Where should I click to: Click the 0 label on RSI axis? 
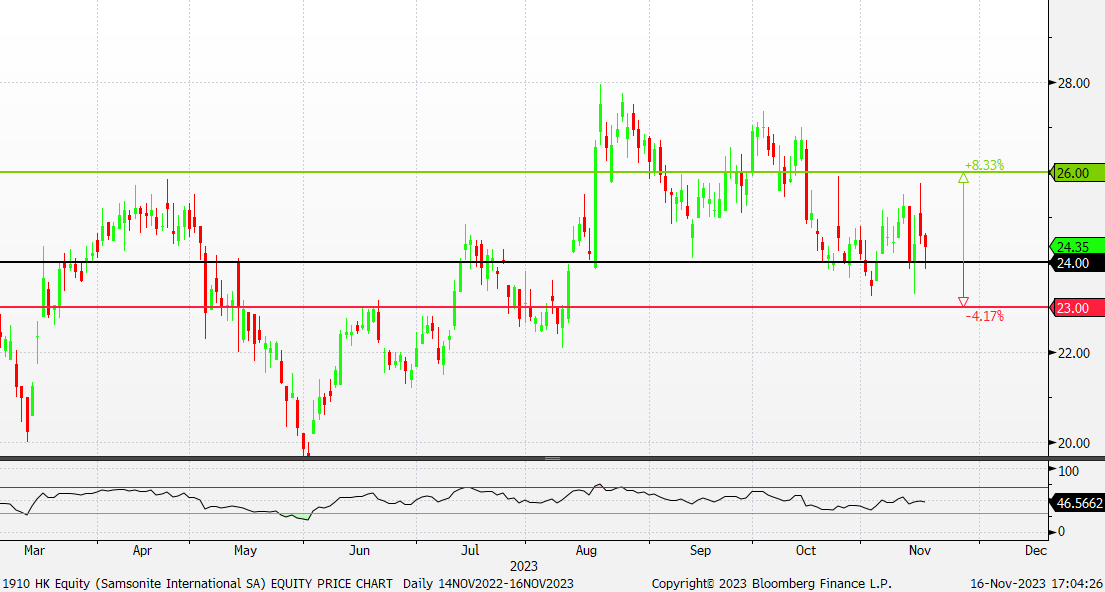[x=1062, y=531]
